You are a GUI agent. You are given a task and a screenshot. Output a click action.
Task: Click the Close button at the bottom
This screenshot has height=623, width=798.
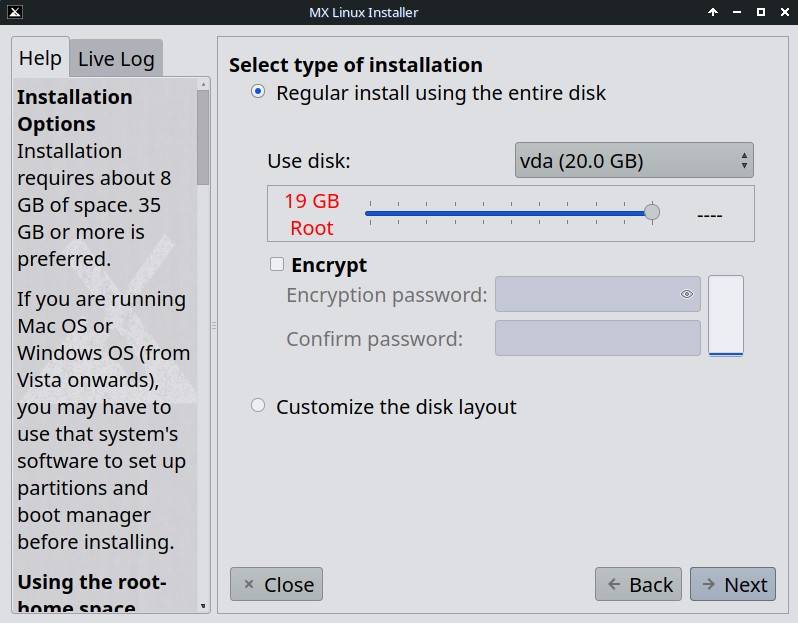276,585
